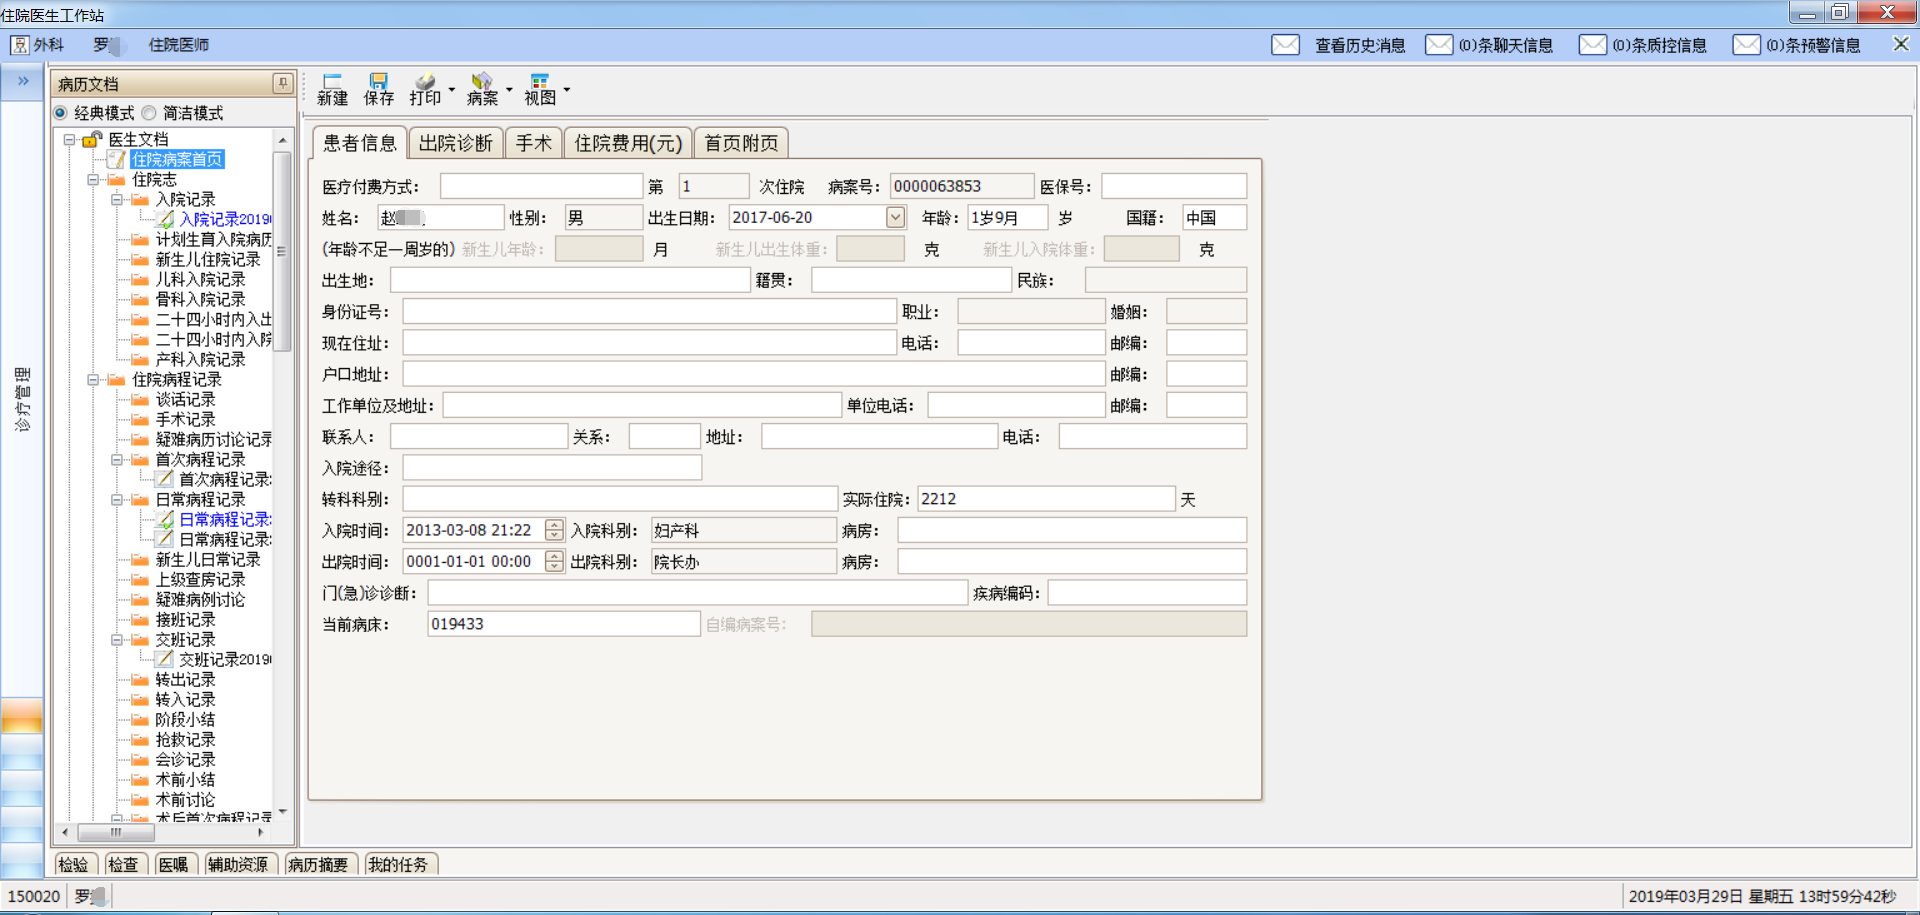Open the 条质控信息 envelope icon
The height and width of the screenshot is (915, 1920).
click(x=1593, y=45)
